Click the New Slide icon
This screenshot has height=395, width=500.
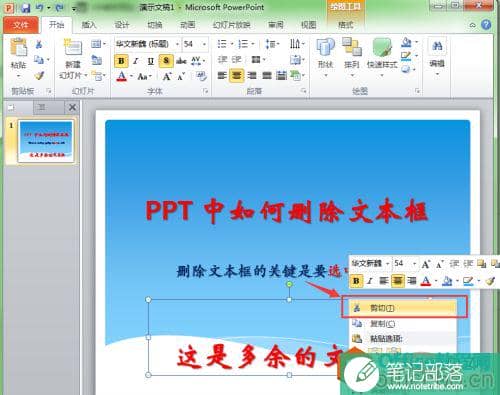73,47
